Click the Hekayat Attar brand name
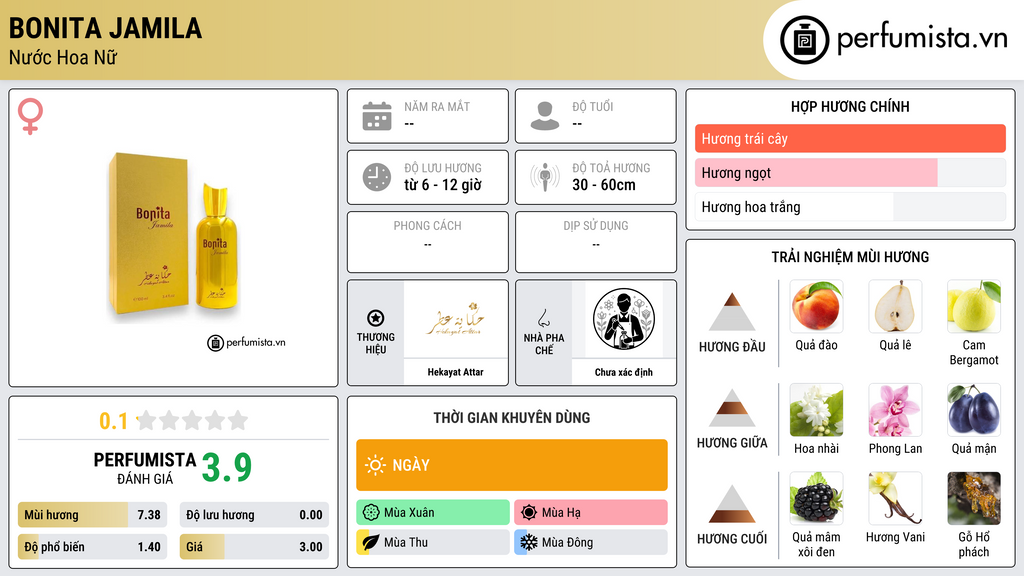Screen dimensions: 1024x576 pos(455,372)
